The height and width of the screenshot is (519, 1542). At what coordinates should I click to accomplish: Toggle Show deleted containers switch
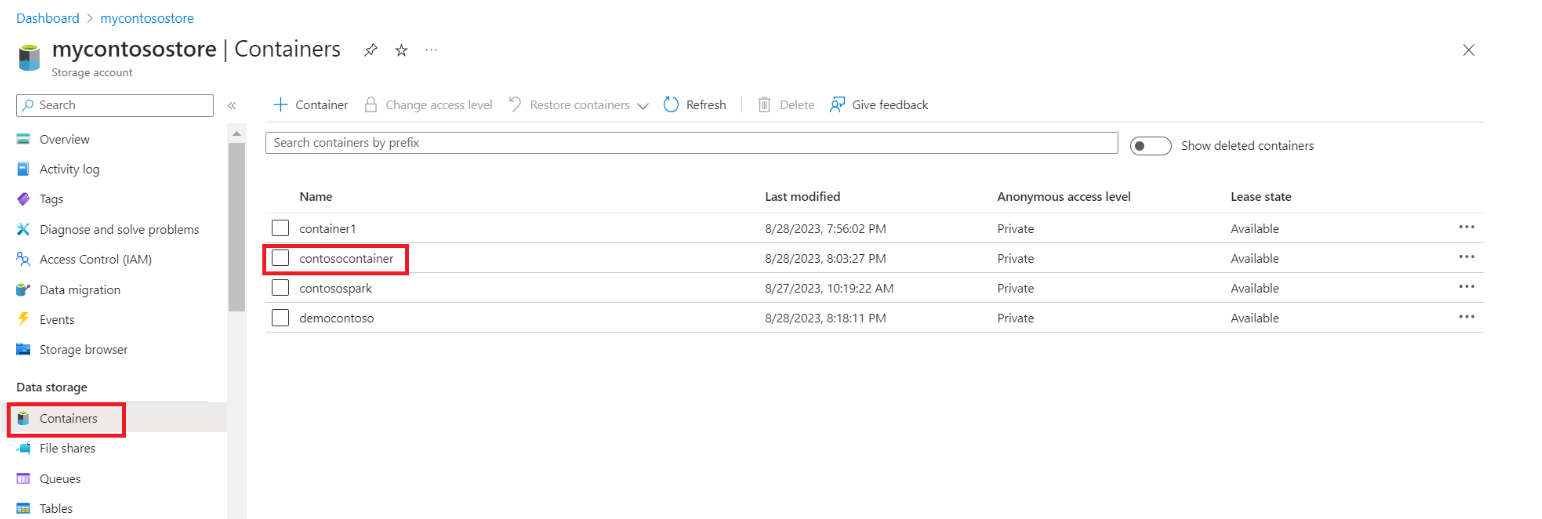[x=1150, y=146]
